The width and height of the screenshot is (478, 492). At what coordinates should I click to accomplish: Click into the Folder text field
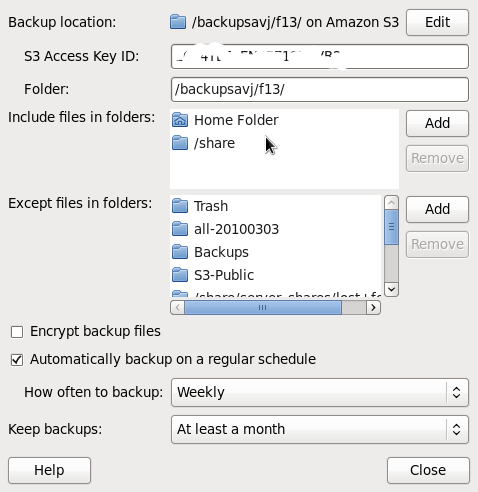(x=320, y=89)
